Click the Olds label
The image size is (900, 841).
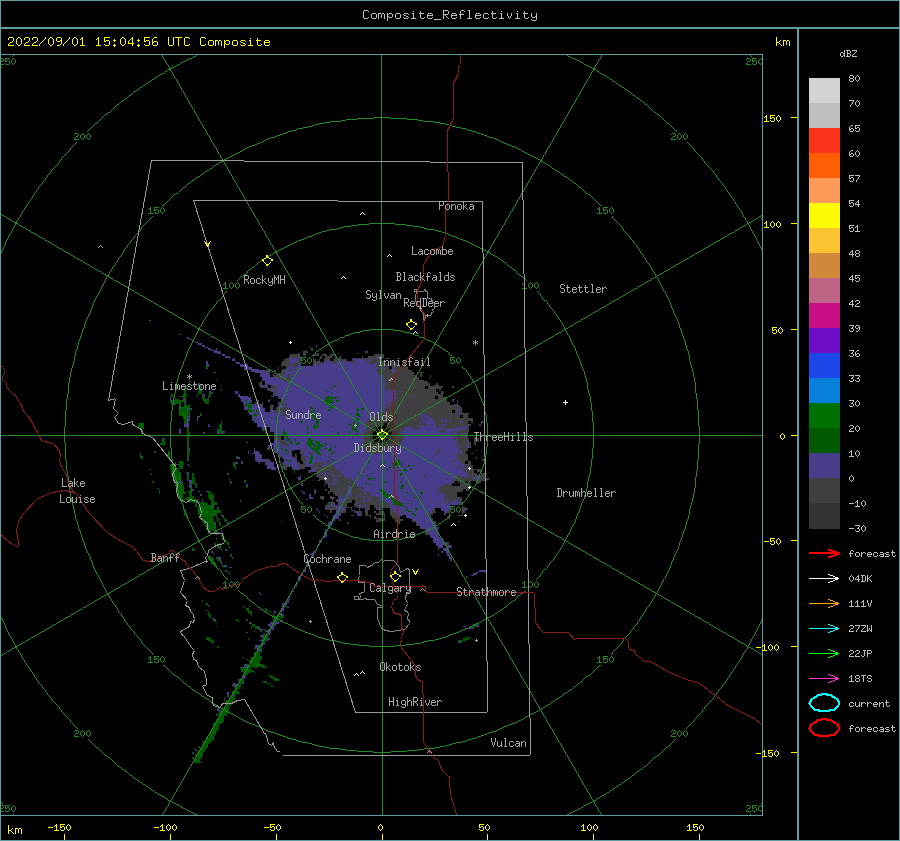point(381,417)
